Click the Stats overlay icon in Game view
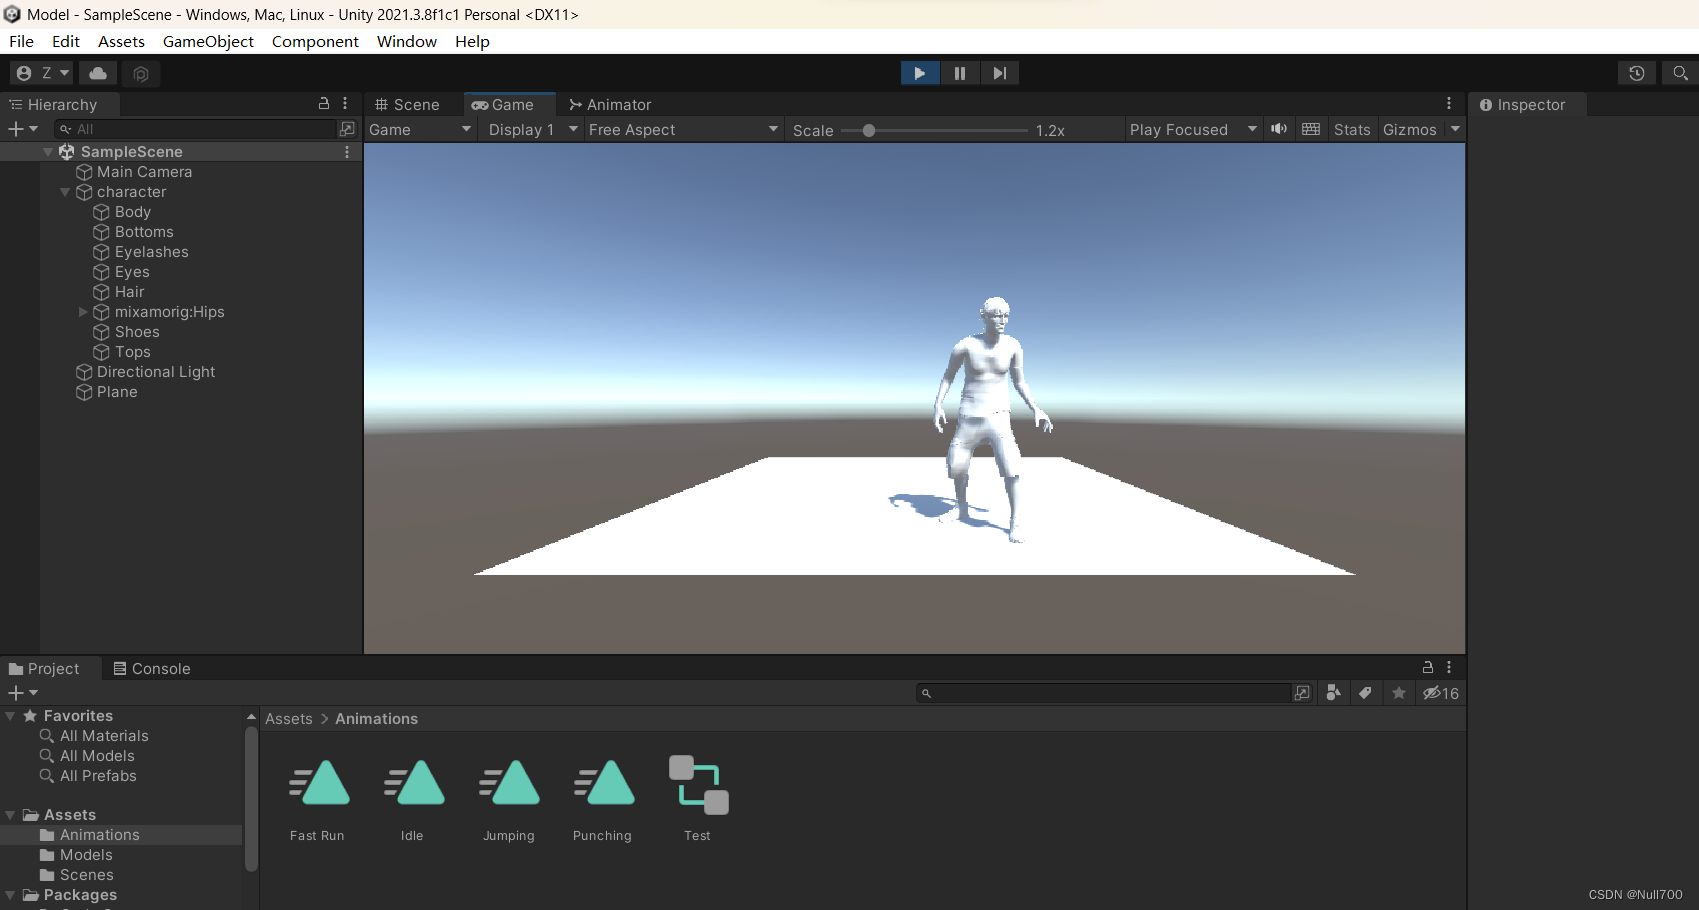The image size is (1699, 910). click(x=1351, y=129)
